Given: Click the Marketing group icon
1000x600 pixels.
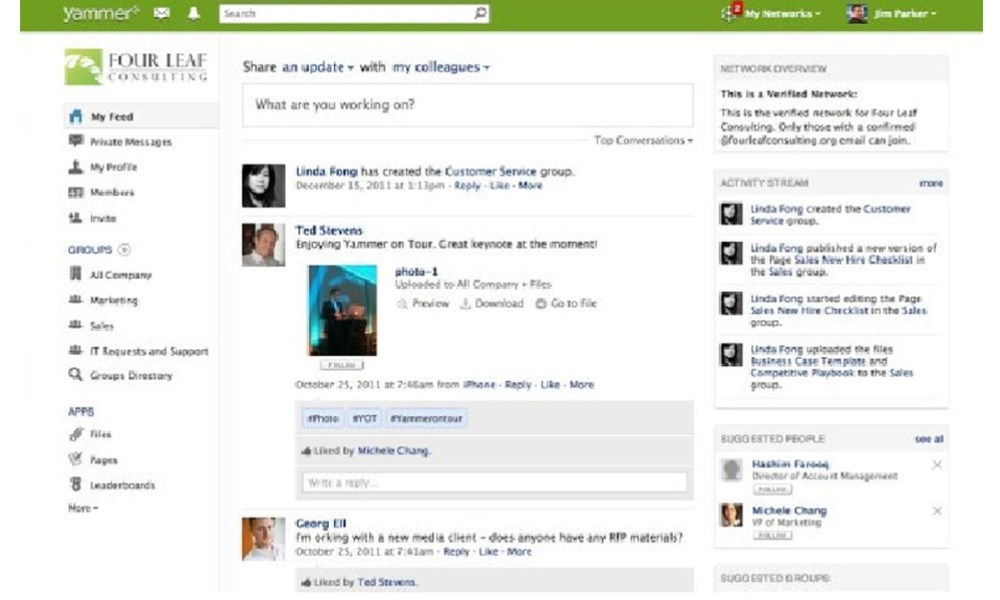Looking at the screenshot, I should [75, 300].
